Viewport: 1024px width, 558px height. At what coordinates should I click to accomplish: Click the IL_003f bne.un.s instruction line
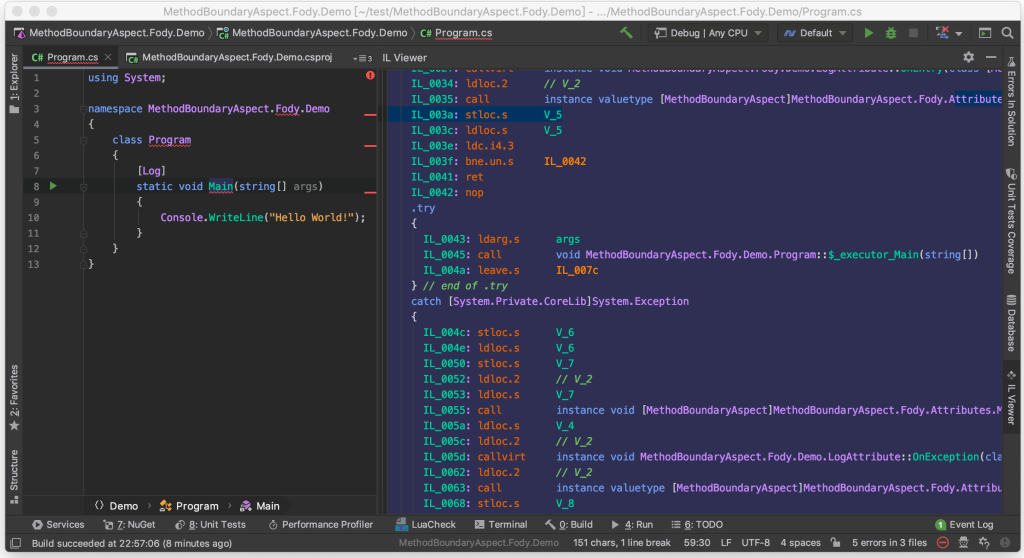click(498, 161)
